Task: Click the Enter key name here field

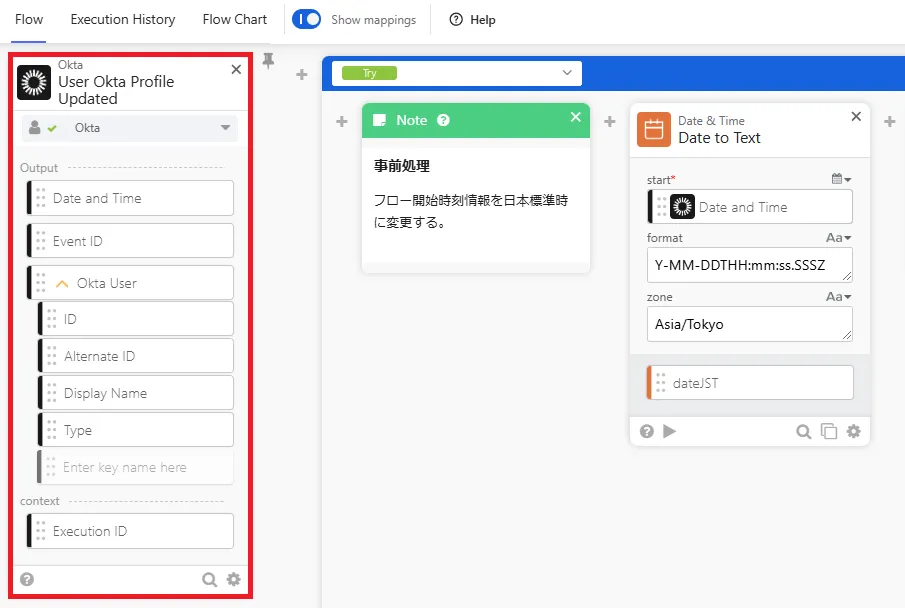Action: [x=136, y=467]
